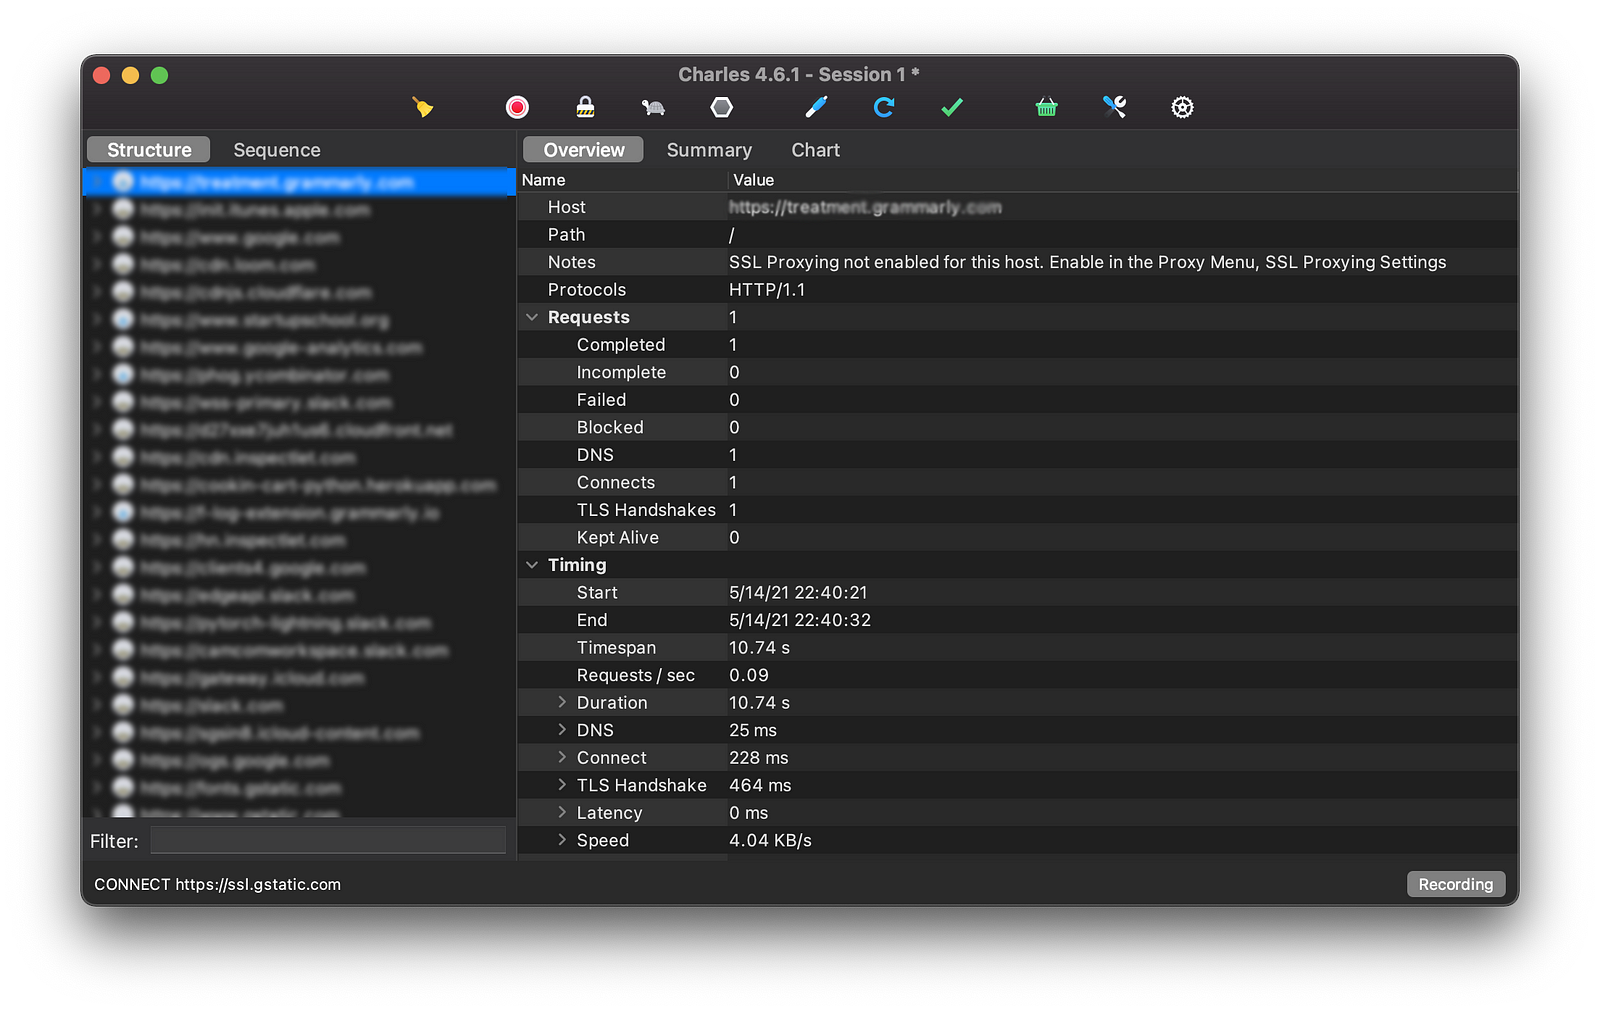Click the repeat request refresh icon

tap(884, 107)
